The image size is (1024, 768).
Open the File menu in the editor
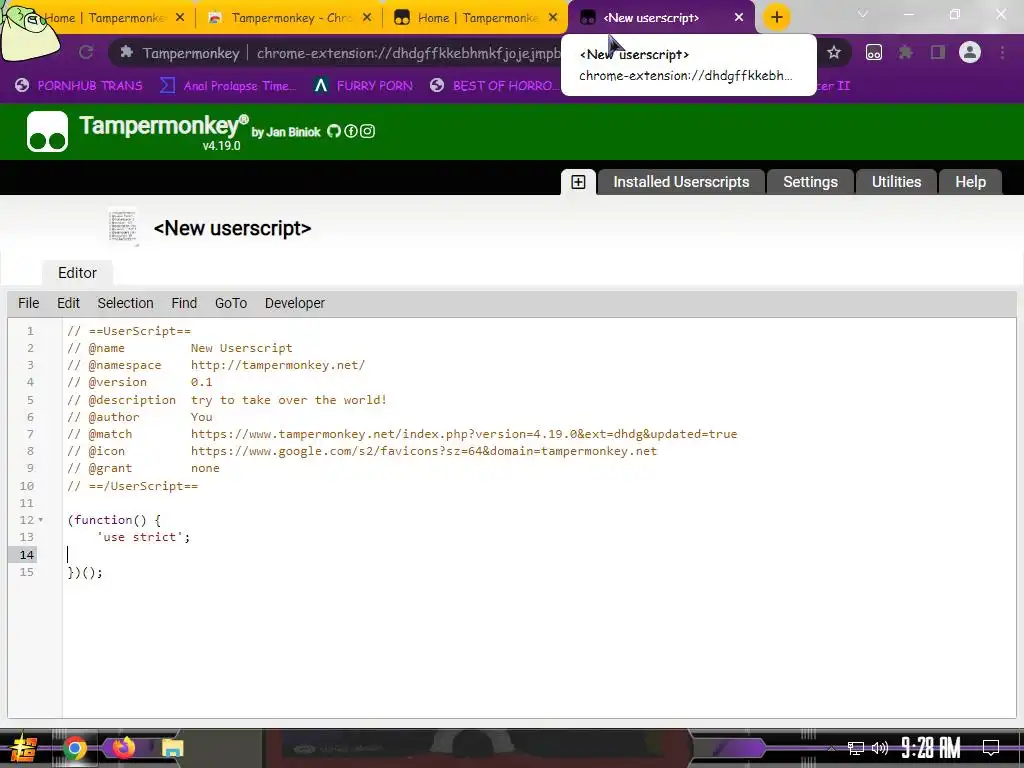click(x=29, y=303)
